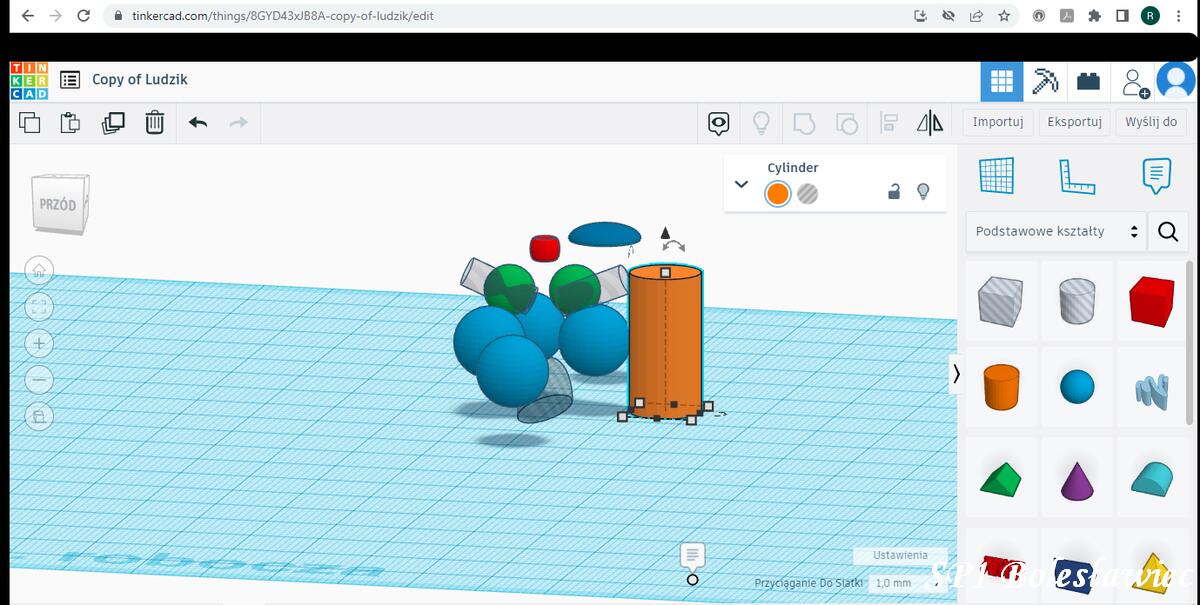Open the Tinkercad user profile avatar
The width and height of the screenshot is (1200, 605).
(1175, 81)
